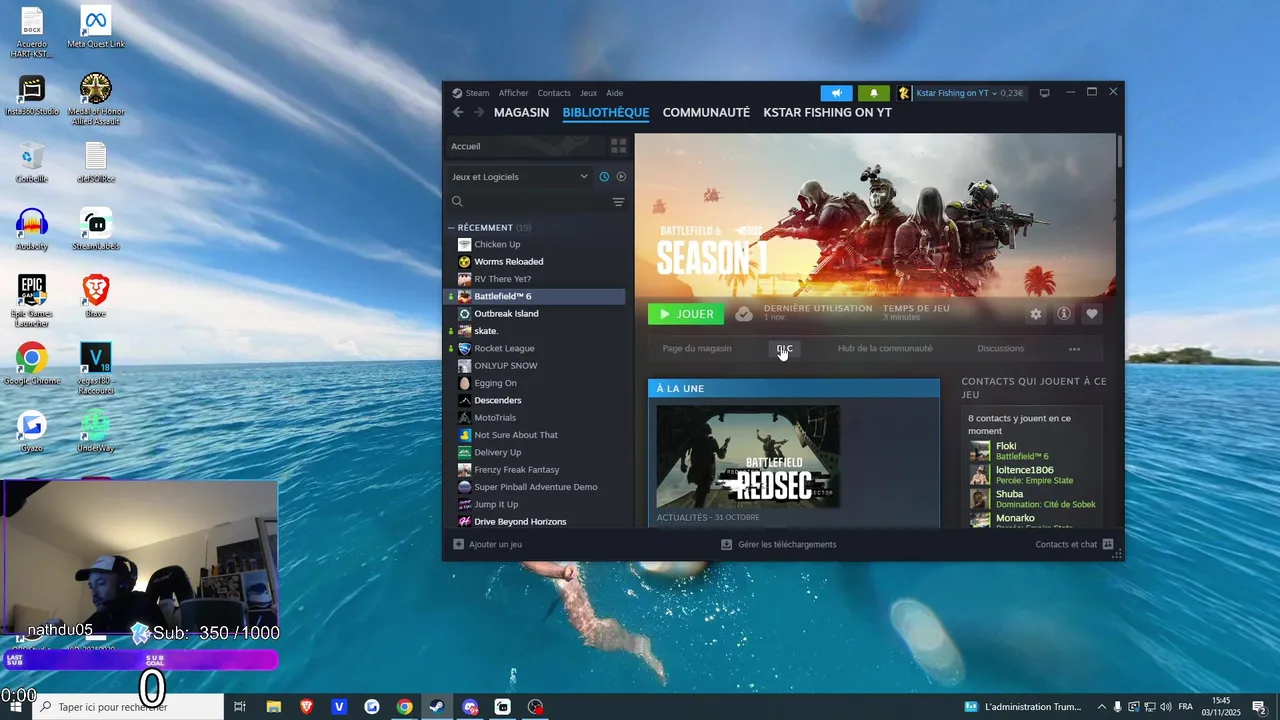1280x720 pixels.
Task: Sort library by recent activity clock icon
Action: pyautogui.click(x=604, y=177)
